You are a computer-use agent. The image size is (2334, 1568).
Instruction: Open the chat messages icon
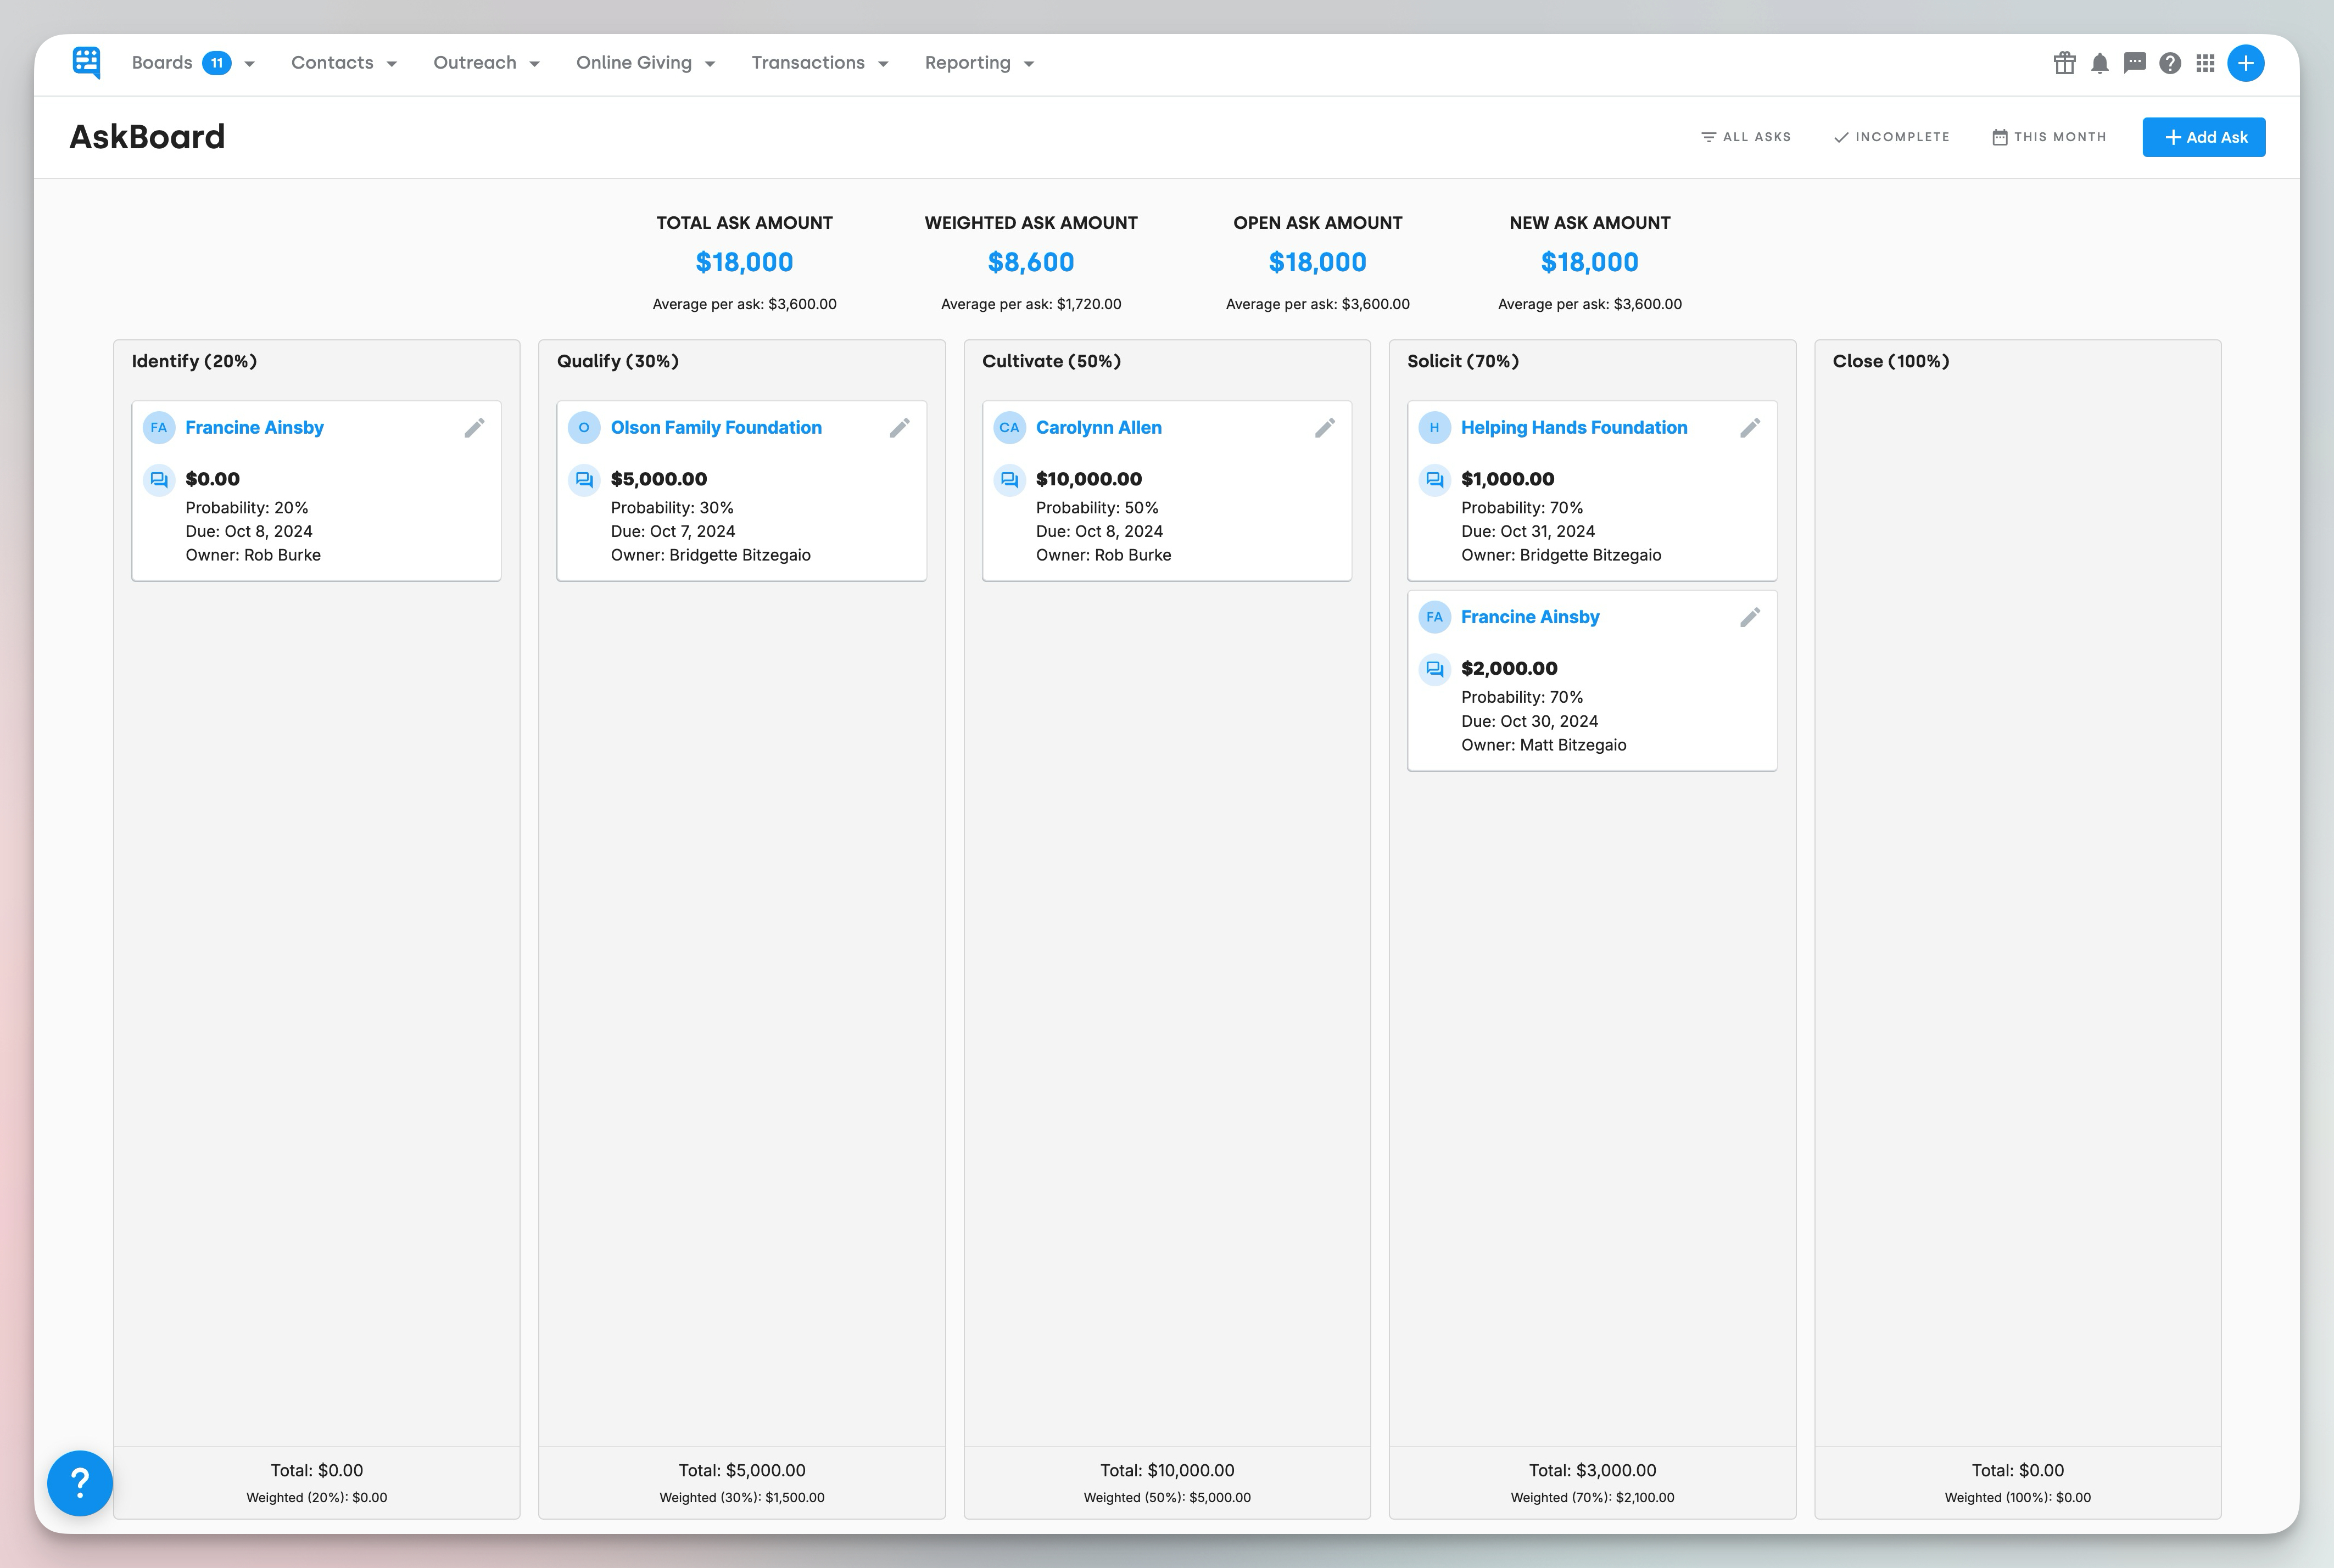pyautogui.click(x=2135, y=63)
